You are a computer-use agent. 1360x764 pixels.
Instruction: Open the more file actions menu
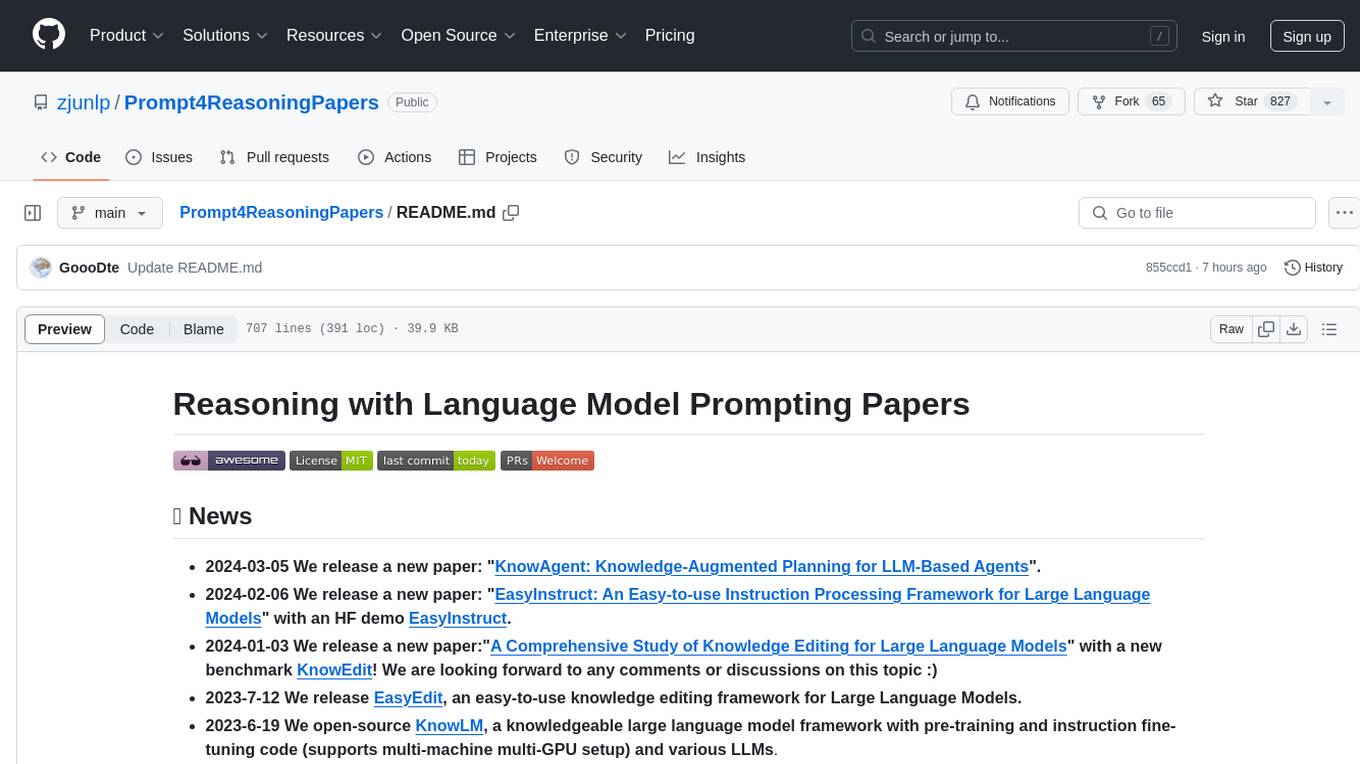[x=1344, y=213]
